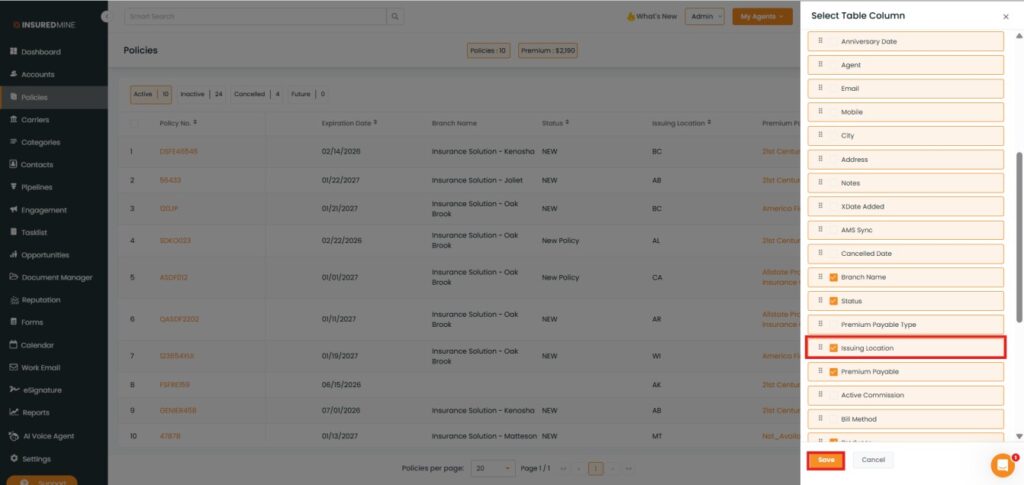Click the eSignature sidebar icon
Screen dimensions: 1024x485
13,390
